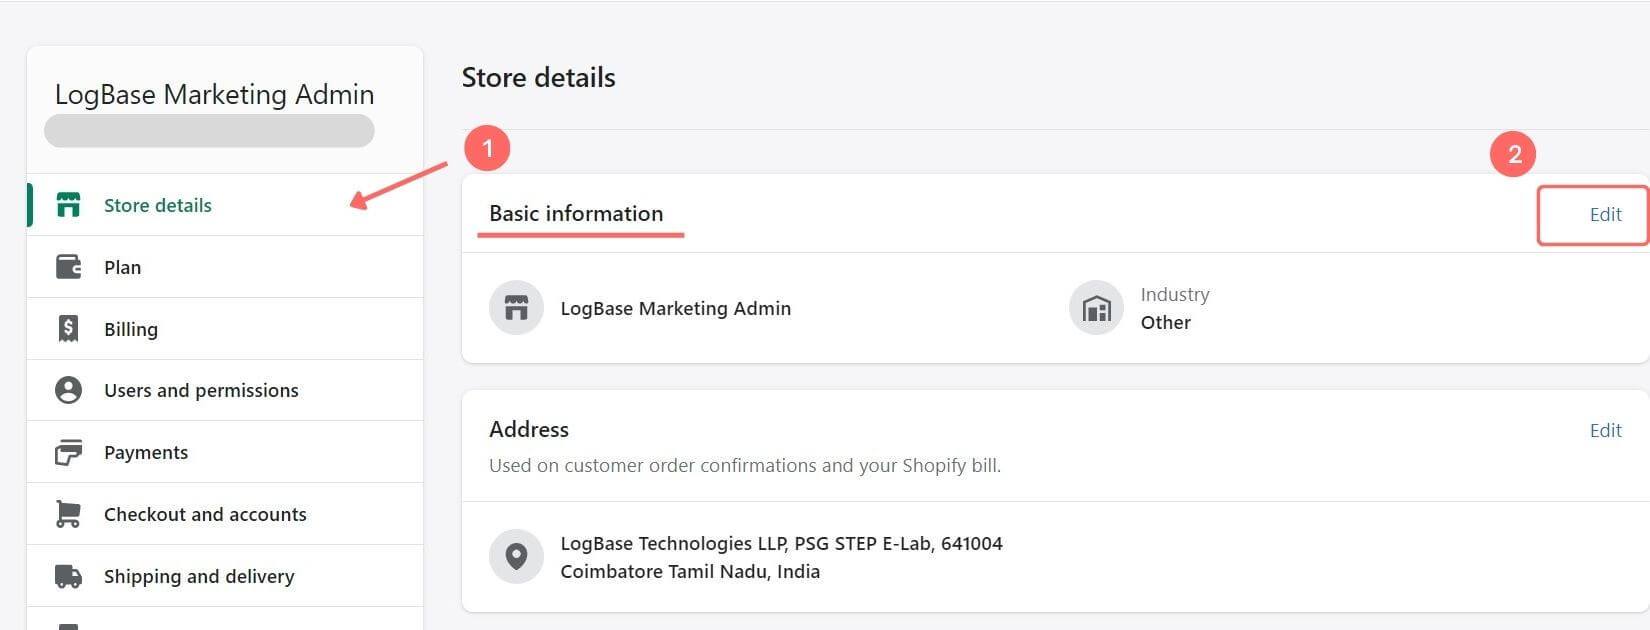1650x630 pixels.
Task: Click the LogBase Technologies LLP address text
Action: (781, 557)
